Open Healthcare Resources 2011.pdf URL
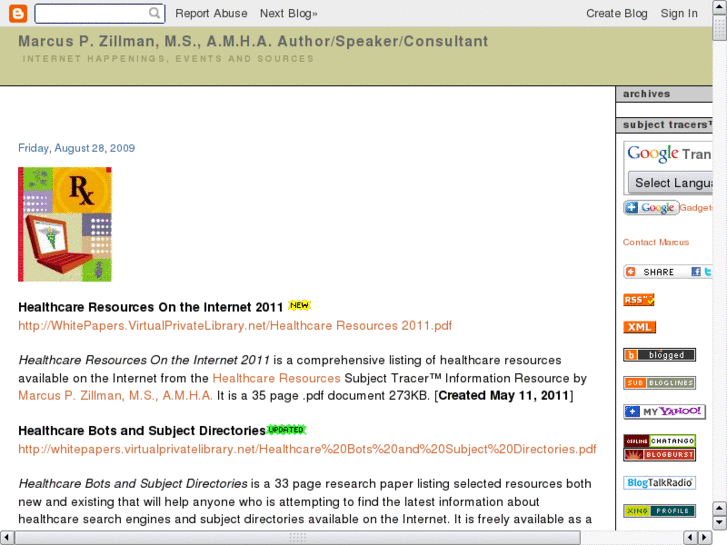 pyautogui.click(x=235, y=326)
